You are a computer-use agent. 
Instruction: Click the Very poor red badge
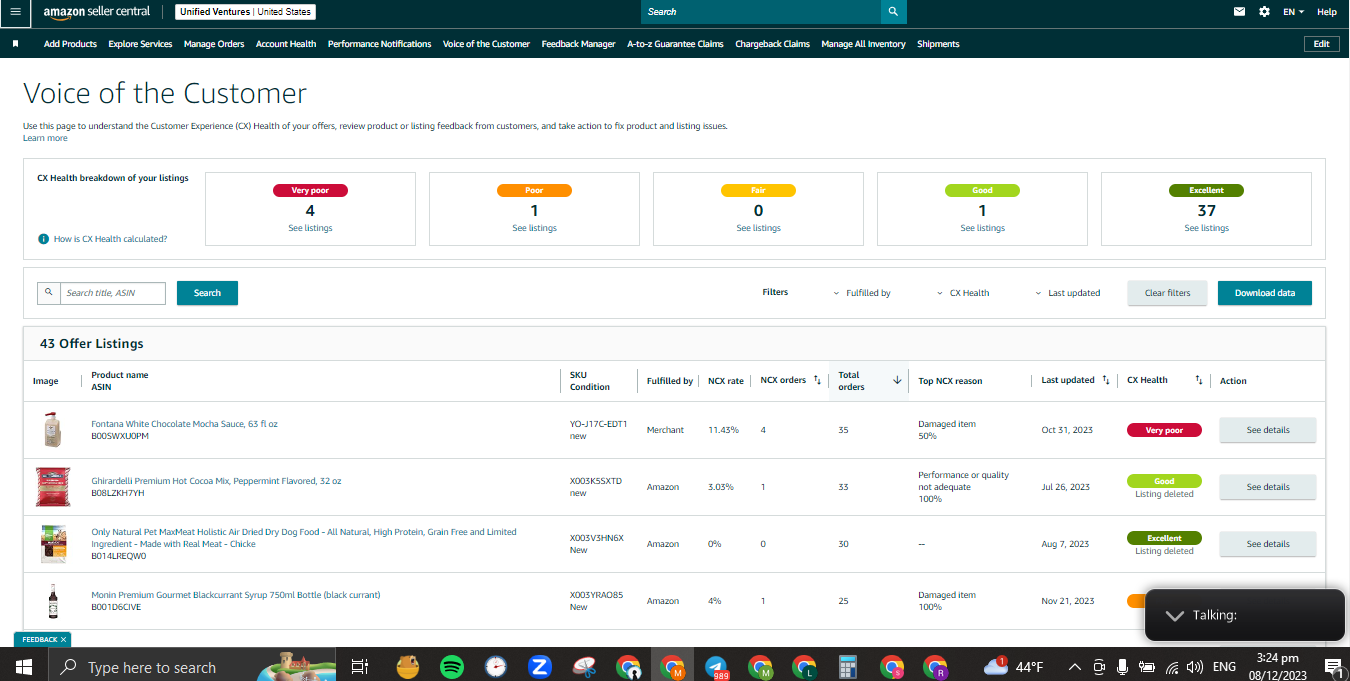click(310, 190)
